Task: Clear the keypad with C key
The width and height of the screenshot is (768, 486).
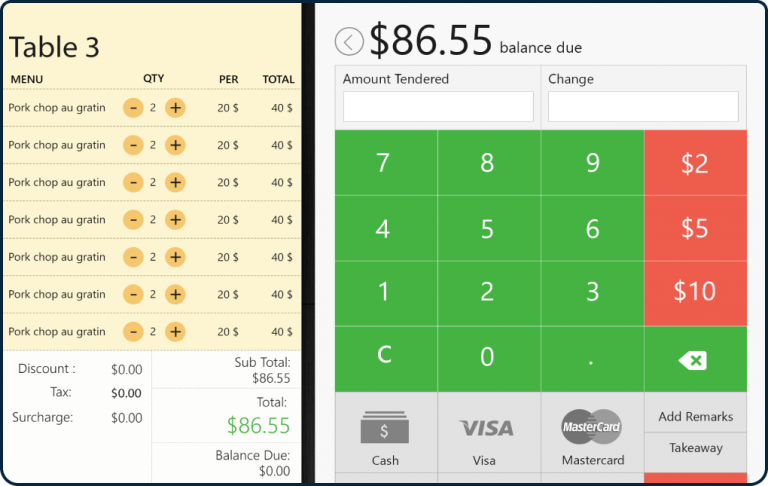Action: click(x=386, y=359)
